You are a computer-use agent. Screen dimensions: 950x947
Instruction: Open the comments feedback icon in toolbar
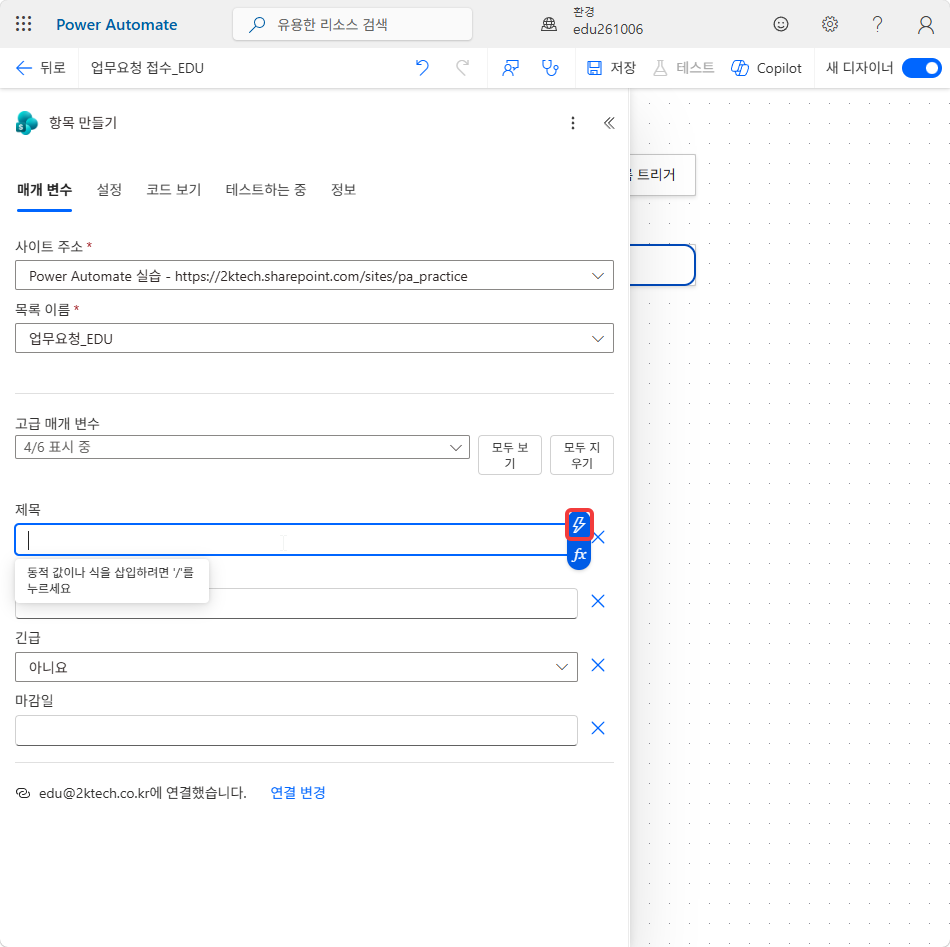(x=510, y=68)
